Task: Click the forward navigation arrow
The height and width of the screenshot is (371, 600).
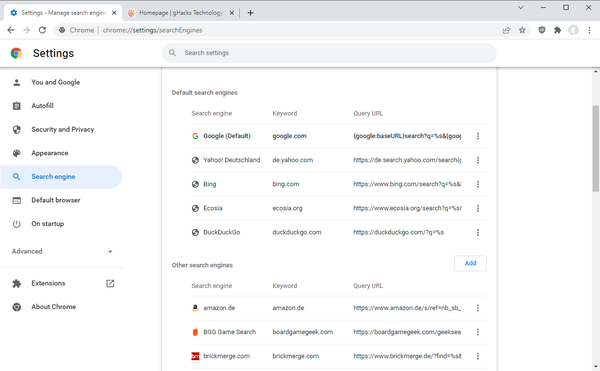Action: pos(26,30)
